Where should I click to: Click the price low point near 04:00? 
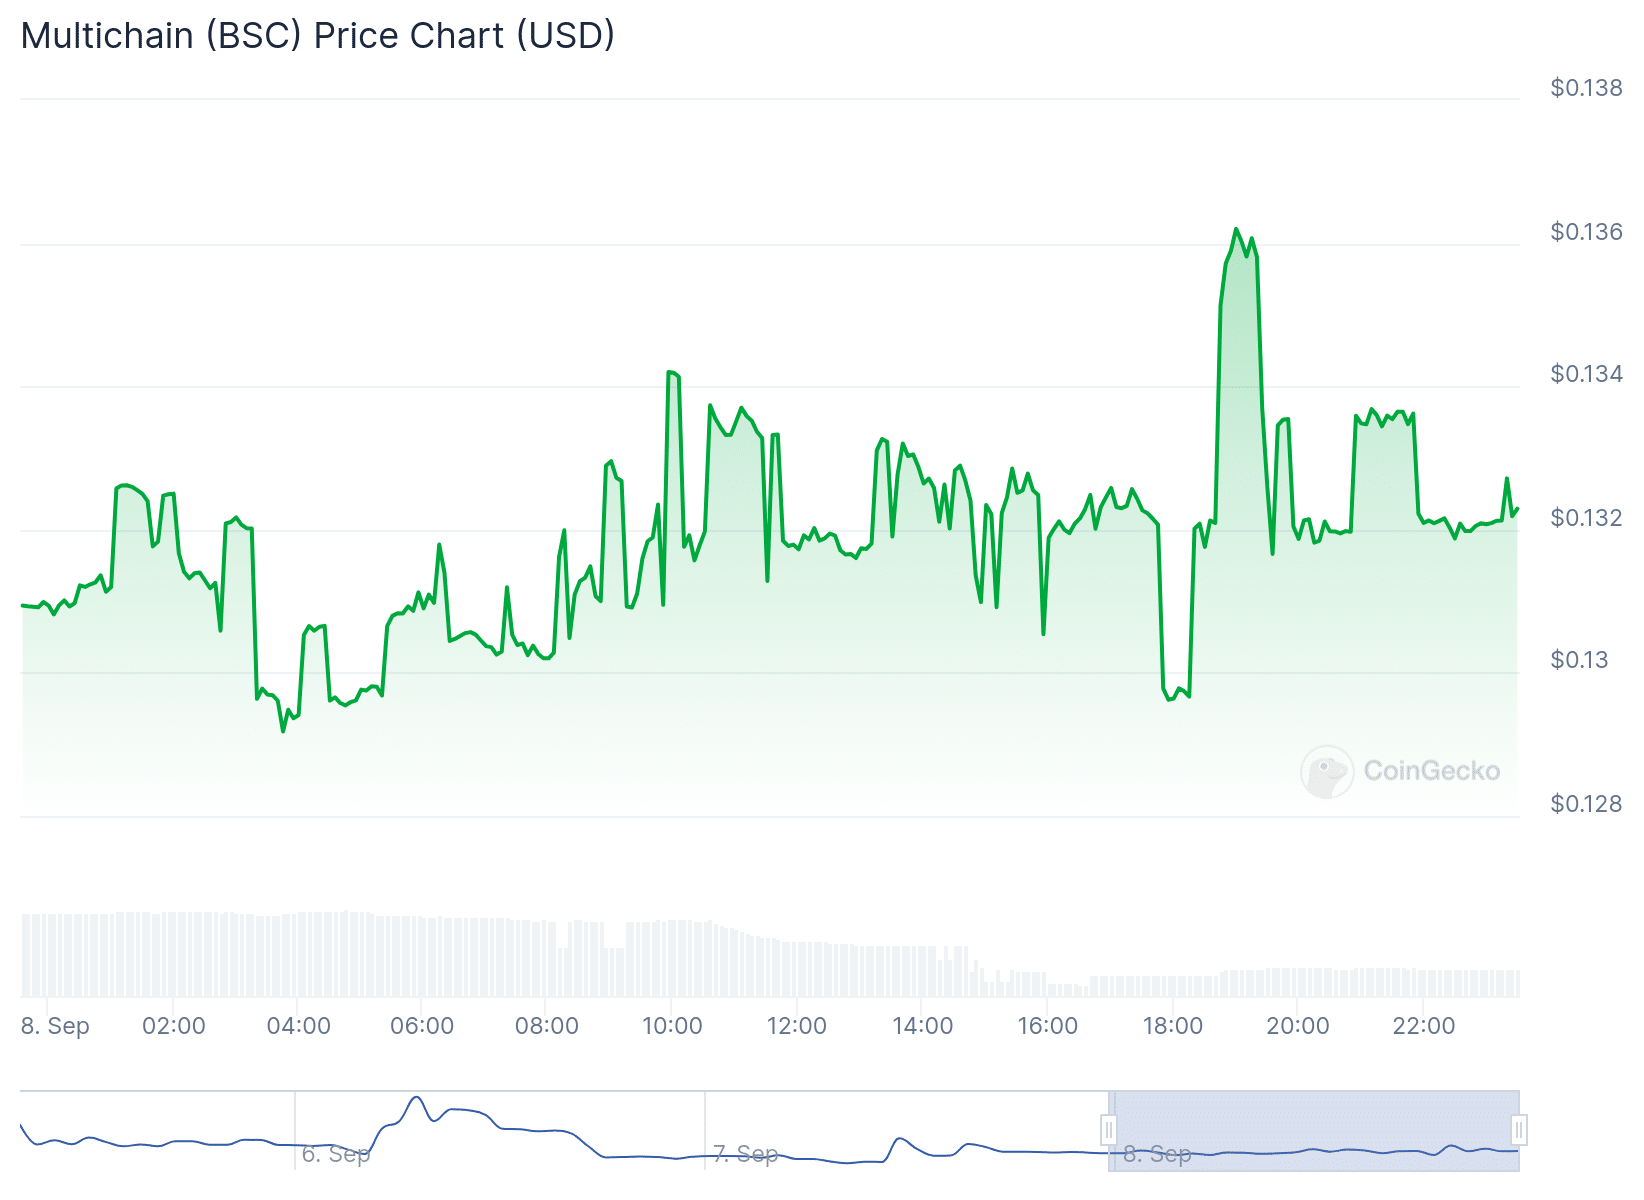coord(283,731)
